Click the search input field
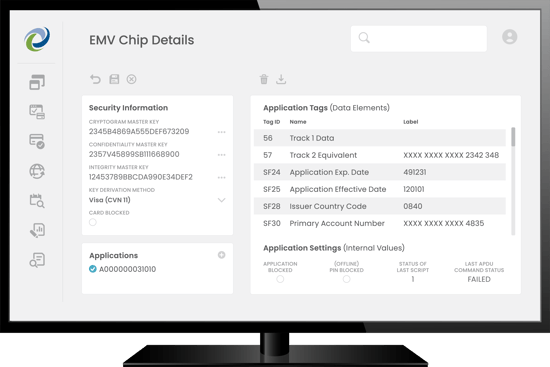 [x=419, y=38]
